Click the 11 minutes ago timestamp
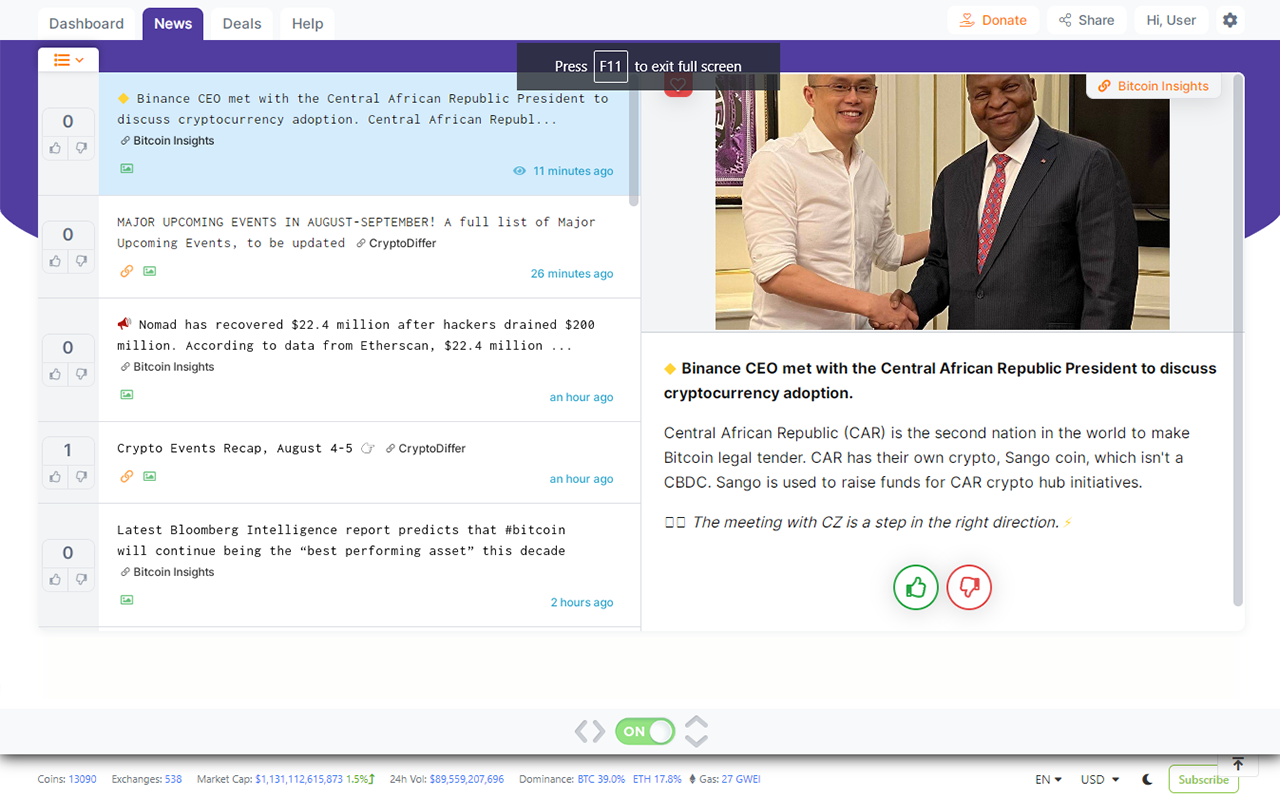This screenshot has width=1280, height=800. pos(573,171)
